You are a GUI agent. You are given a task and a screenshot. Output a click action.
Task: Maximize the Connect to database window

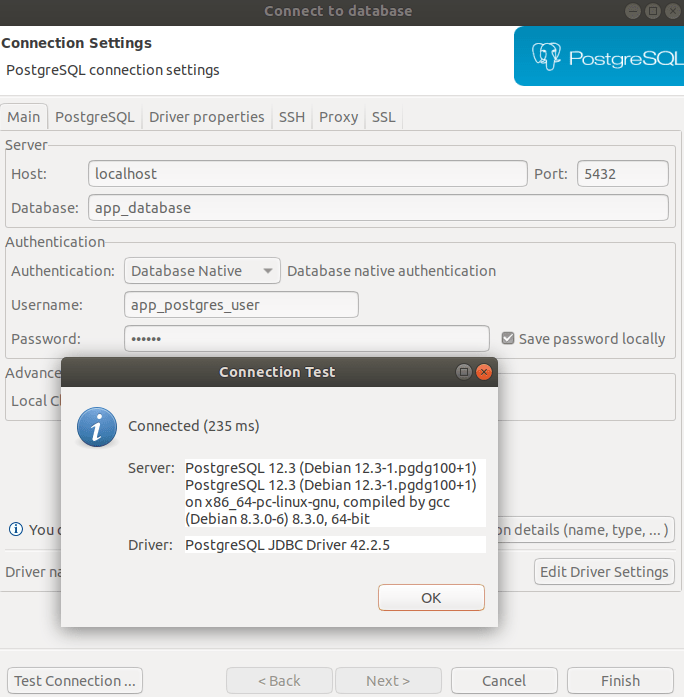click(652, 11)
